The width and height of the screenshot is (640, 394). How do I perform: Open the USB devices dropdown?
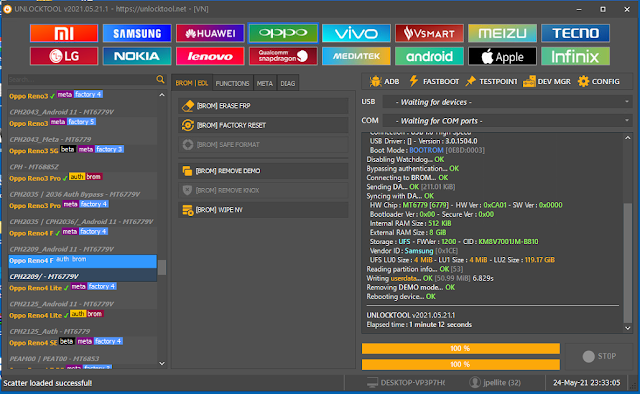(x=507, y=102)
